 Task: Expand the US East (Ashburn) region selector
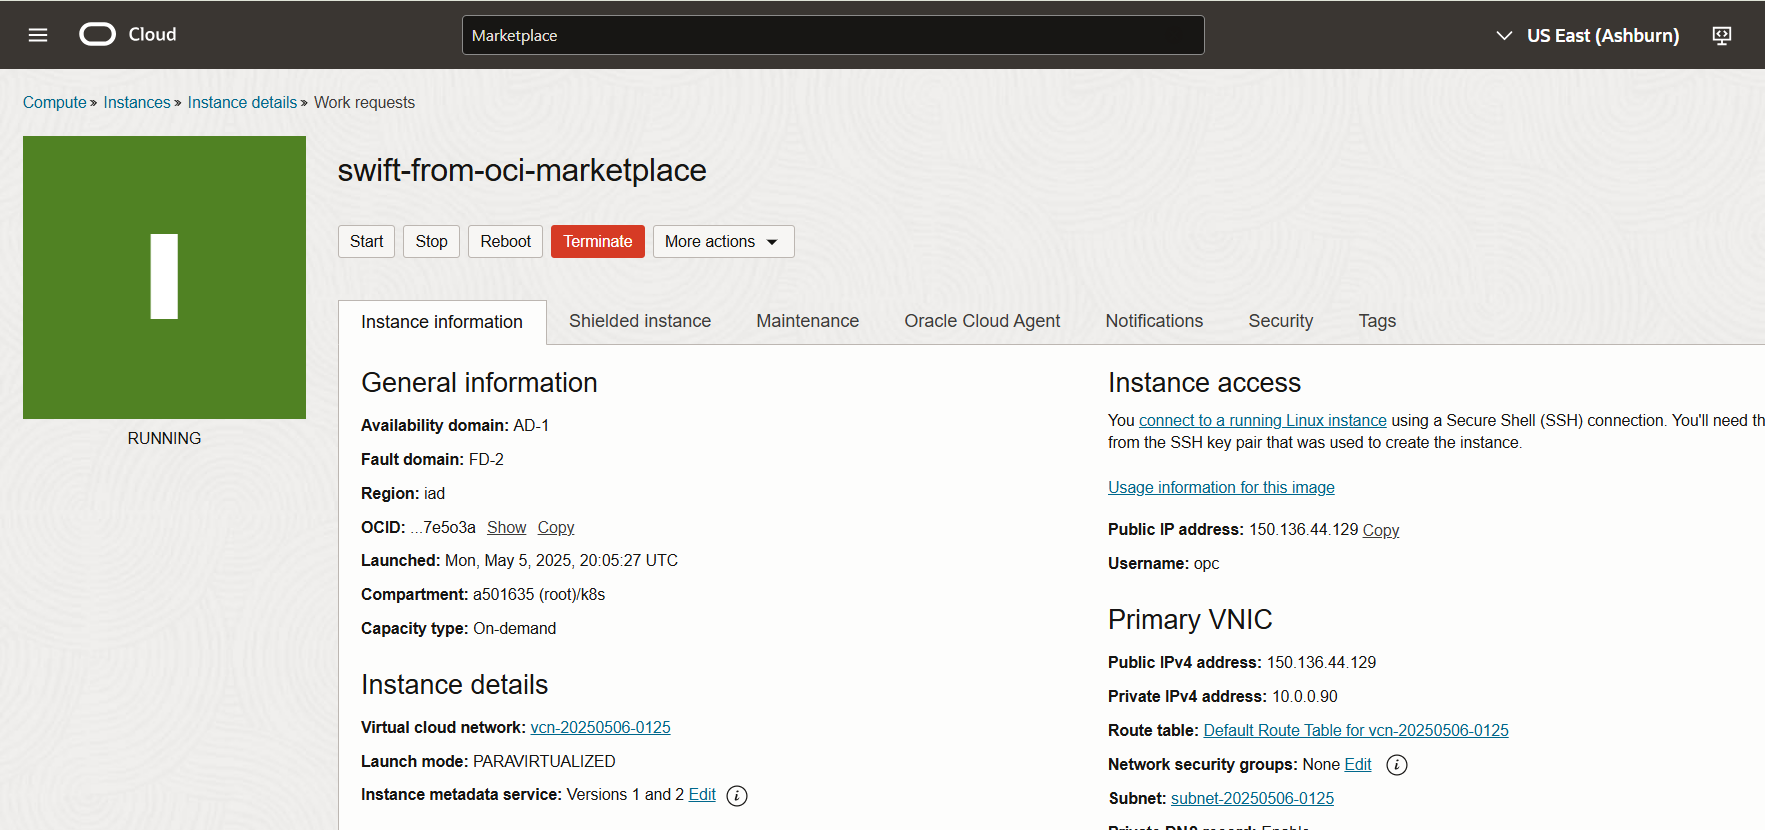(1587, 35)
